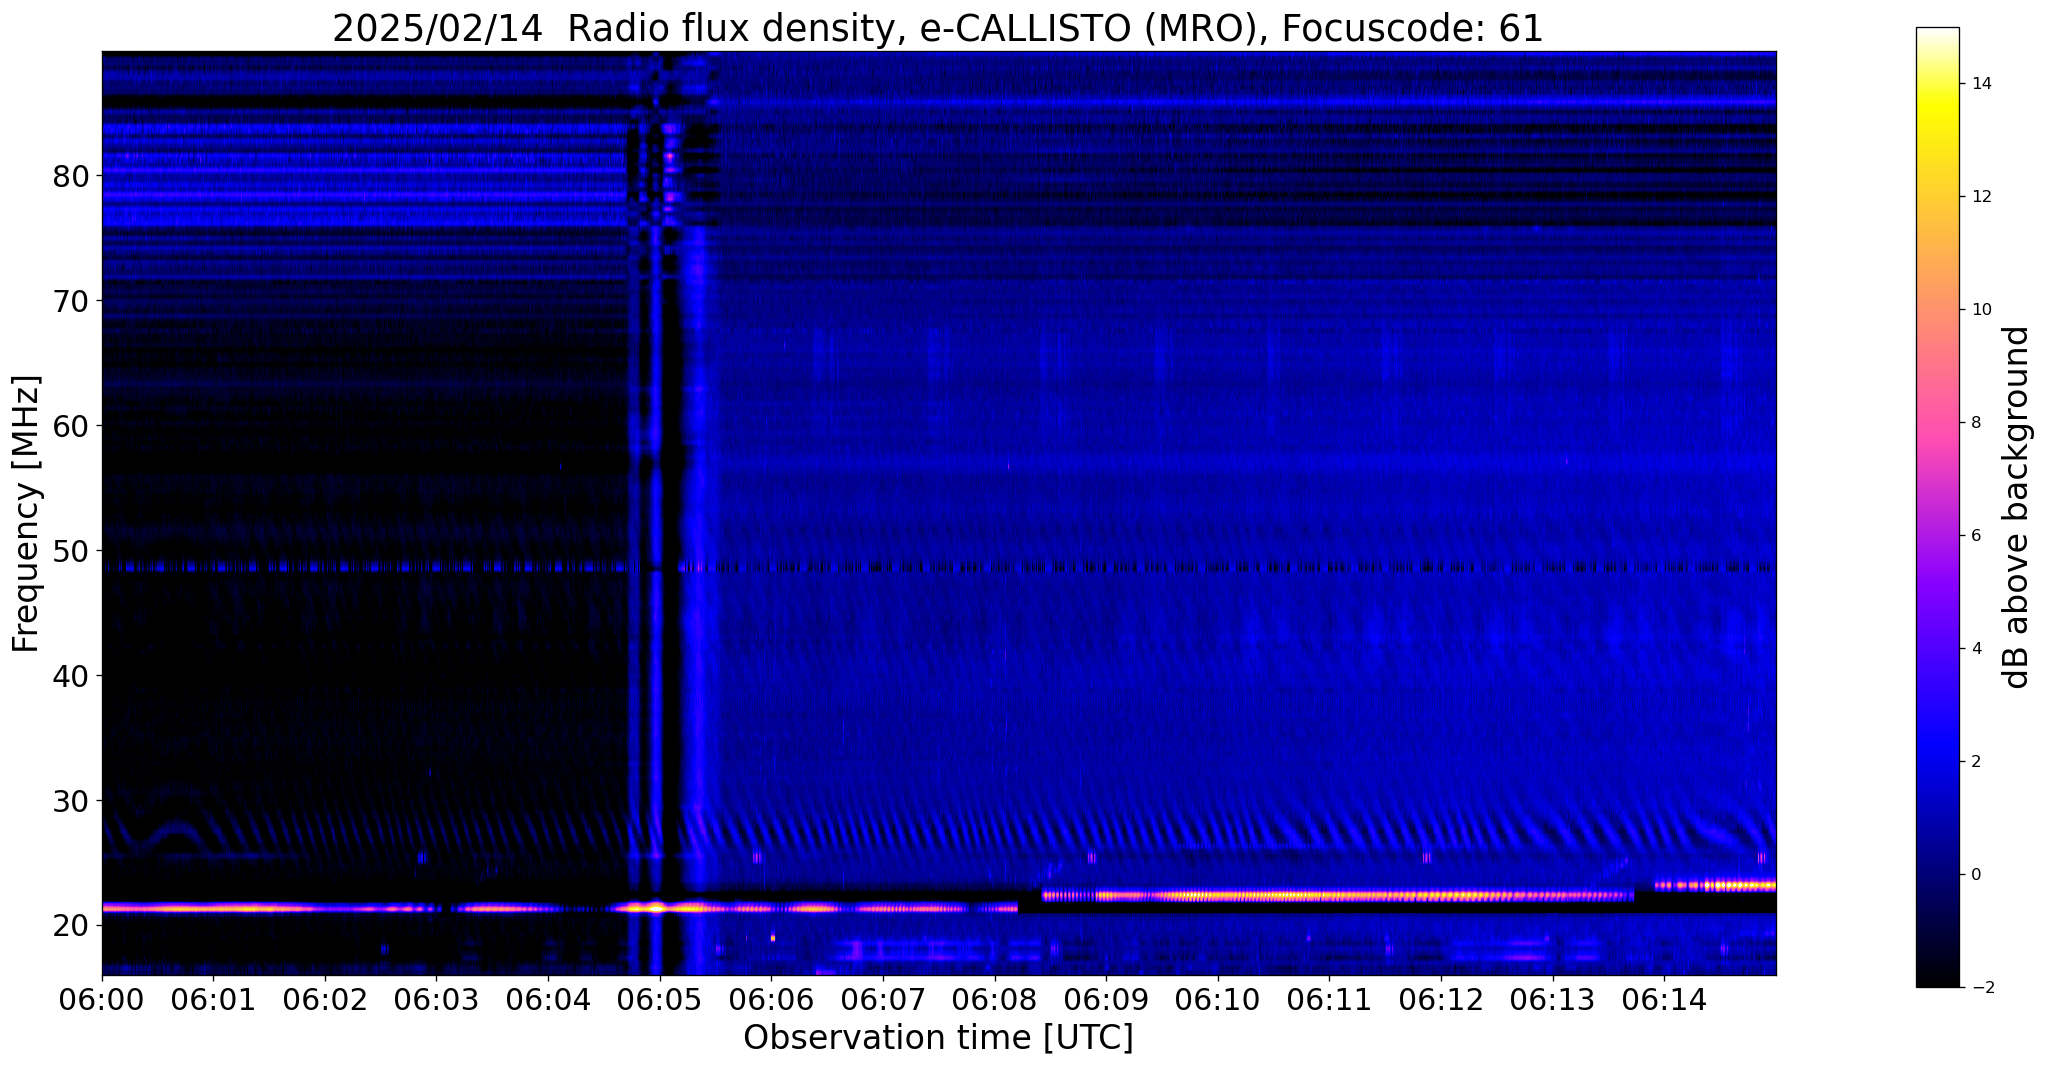The width and height of the screenshot is (2047, 1067).
Task: Click the plot title mentioning e-CALLISTO (MRO)
Action: (x=938, y=29)
